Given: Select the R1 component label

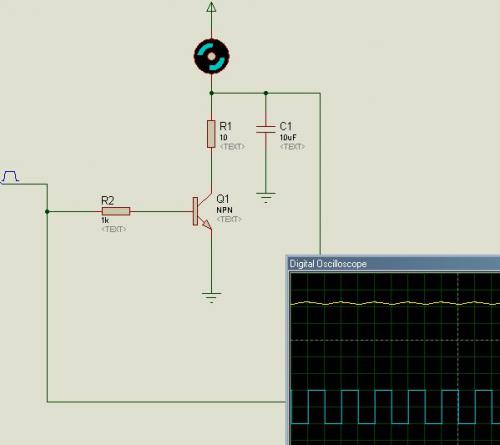Looking at the screenshot, I should coord(225,126).
